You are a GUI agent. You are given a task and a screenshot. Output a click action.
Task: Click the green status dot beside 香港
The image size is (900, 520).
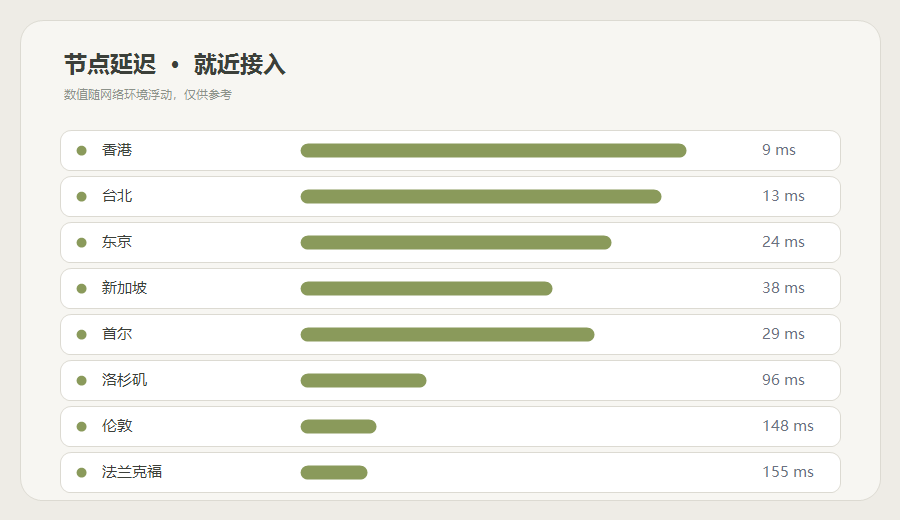(82, 150)
